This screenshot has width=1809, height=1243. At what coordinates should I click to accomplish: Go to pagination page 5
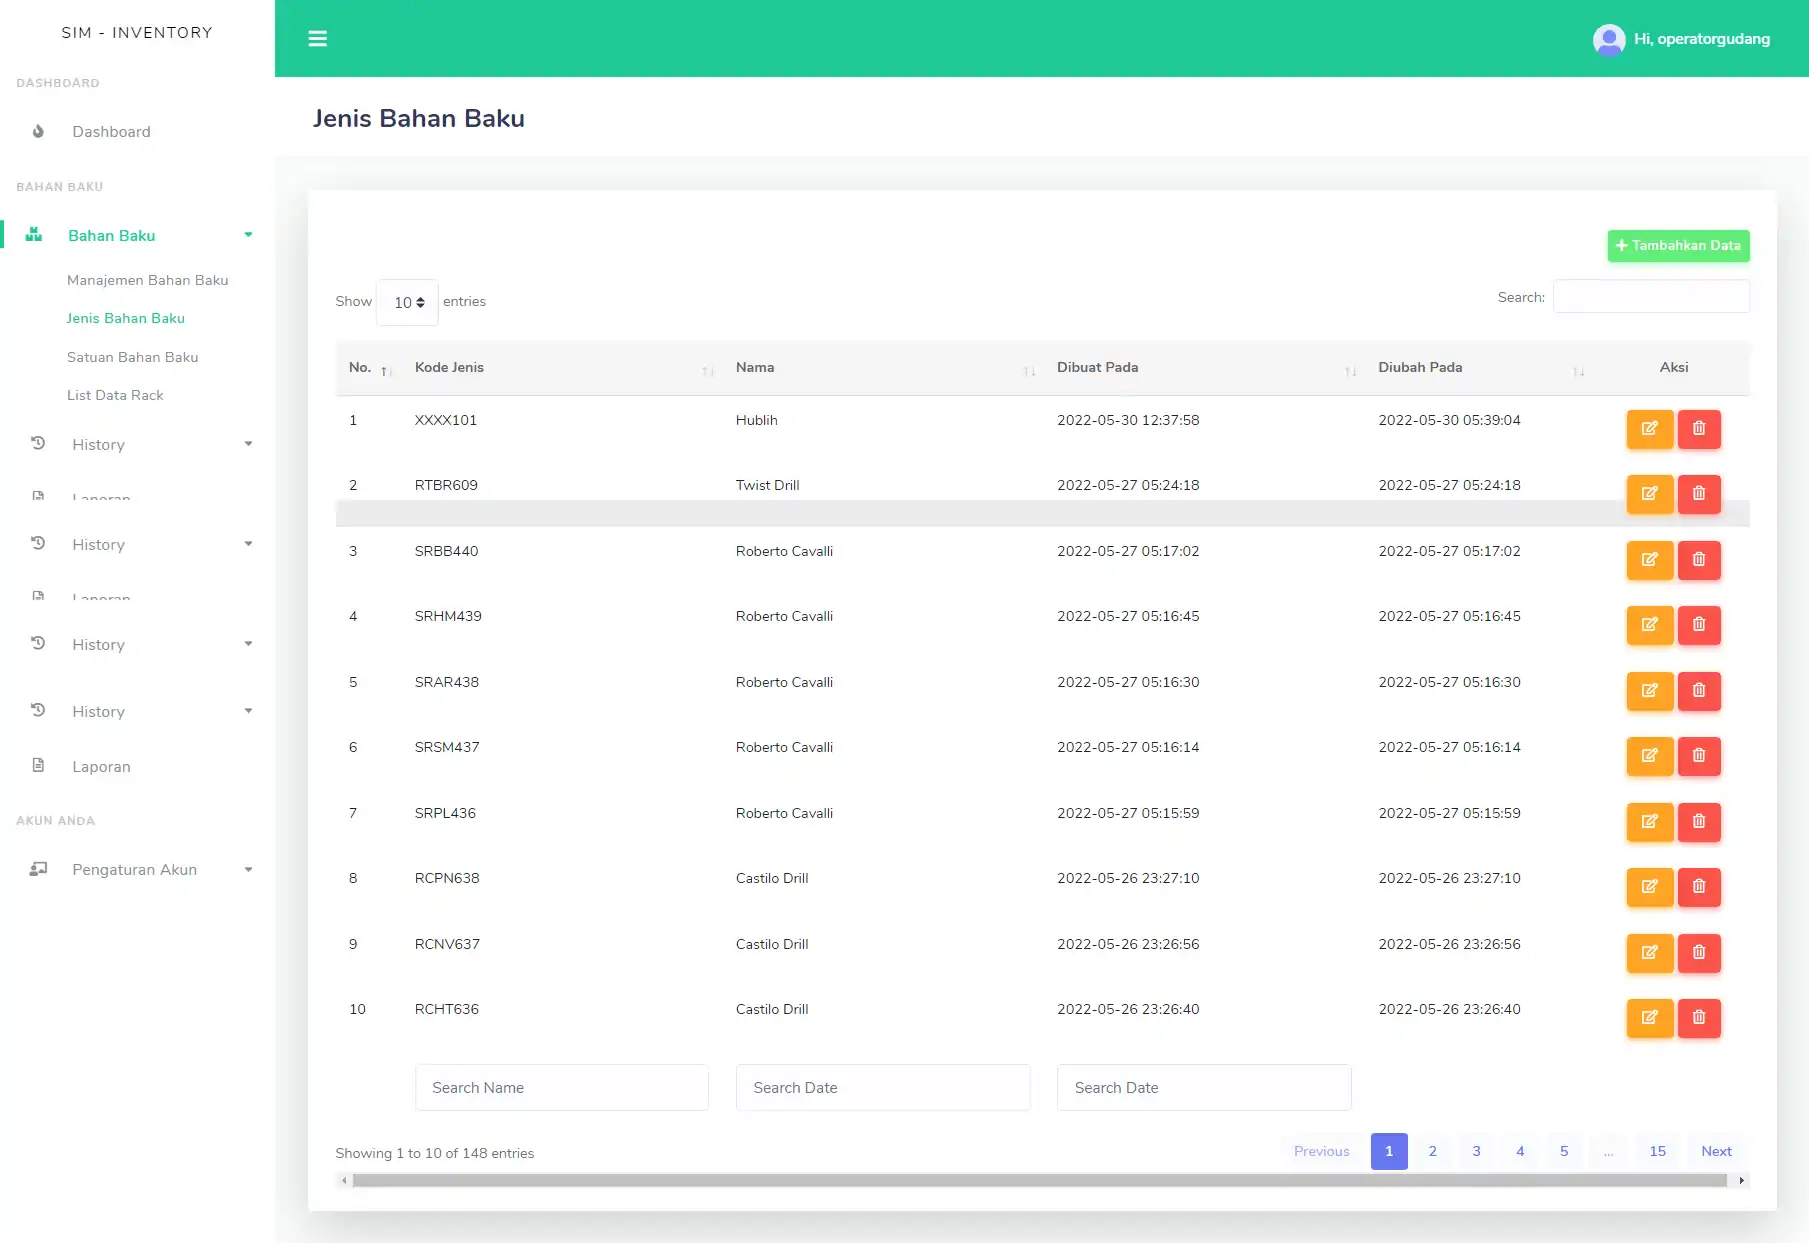(x=1564, y=1151)
